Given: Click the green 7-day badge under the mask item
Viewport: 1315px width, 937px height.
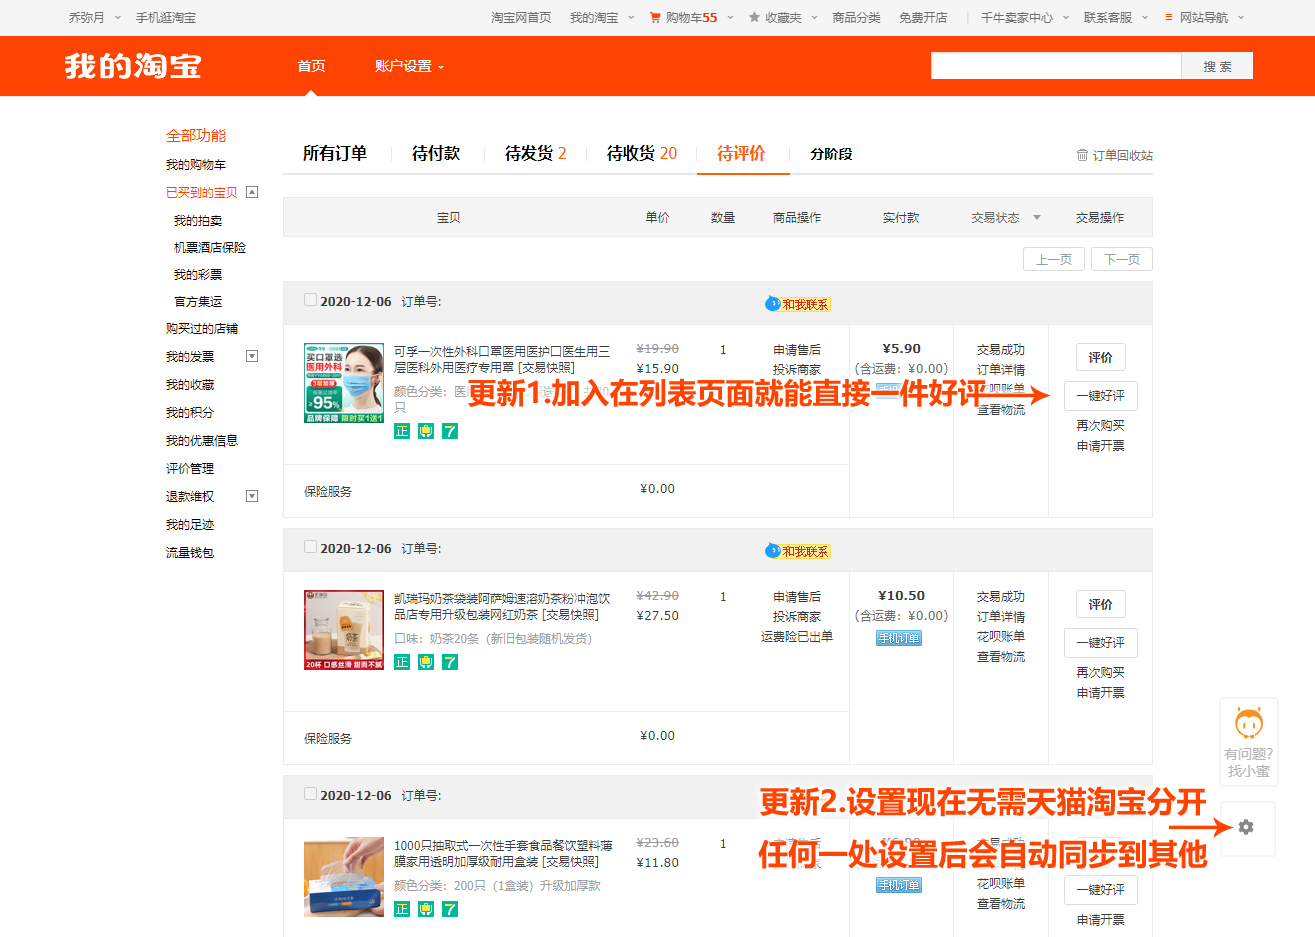Looking at the screenshot, I should [x=450, y=431].
